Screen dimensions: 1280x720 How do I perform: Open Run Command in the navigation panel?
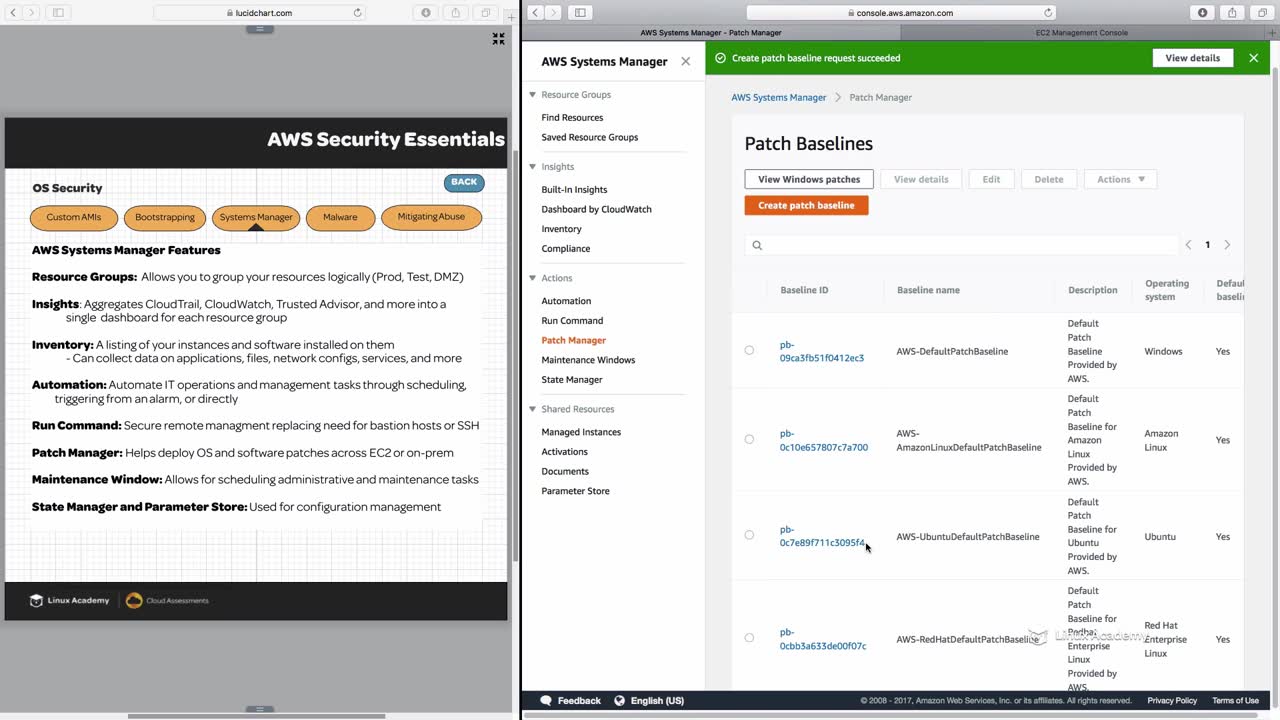click(x=572, y=321)
